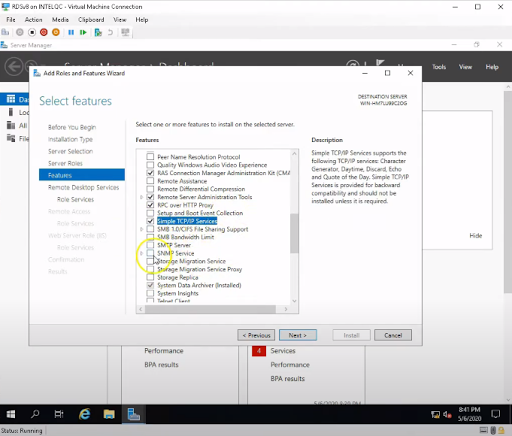
Task: Uncheck Simple TCP/IP Services
Action: point(150,221)
